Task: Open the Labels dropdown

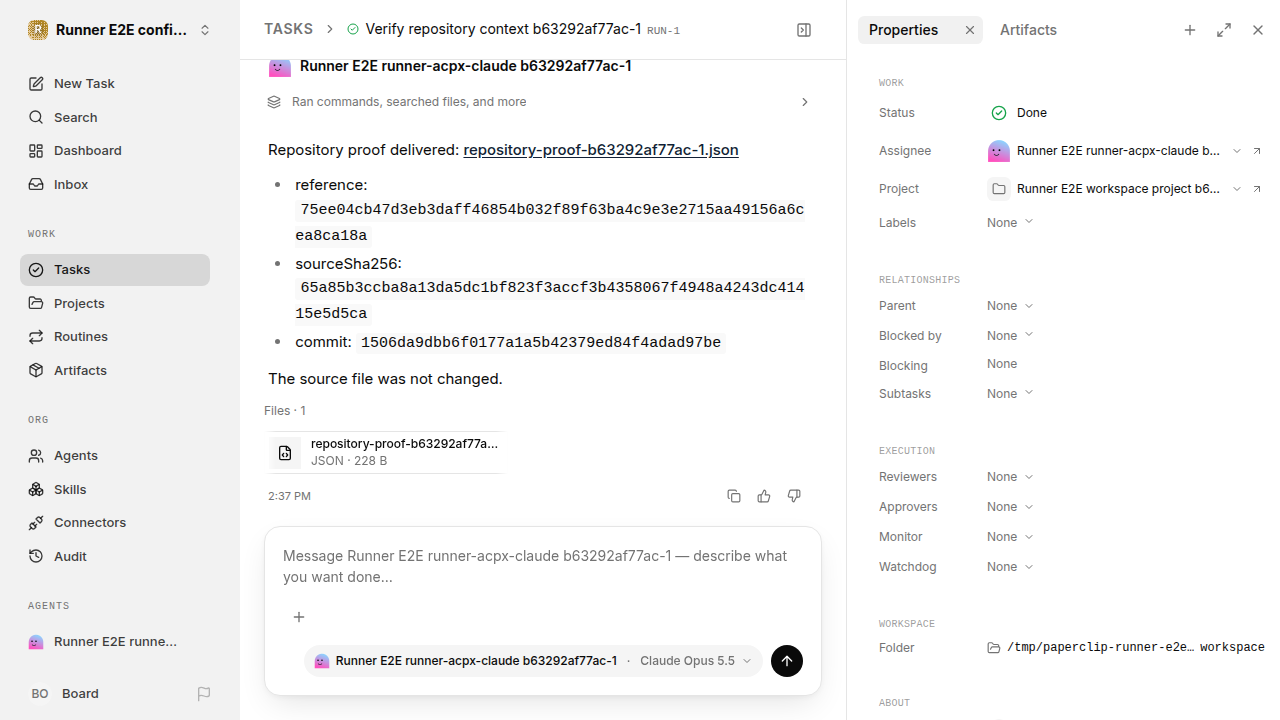Action: click(1010, 223)
